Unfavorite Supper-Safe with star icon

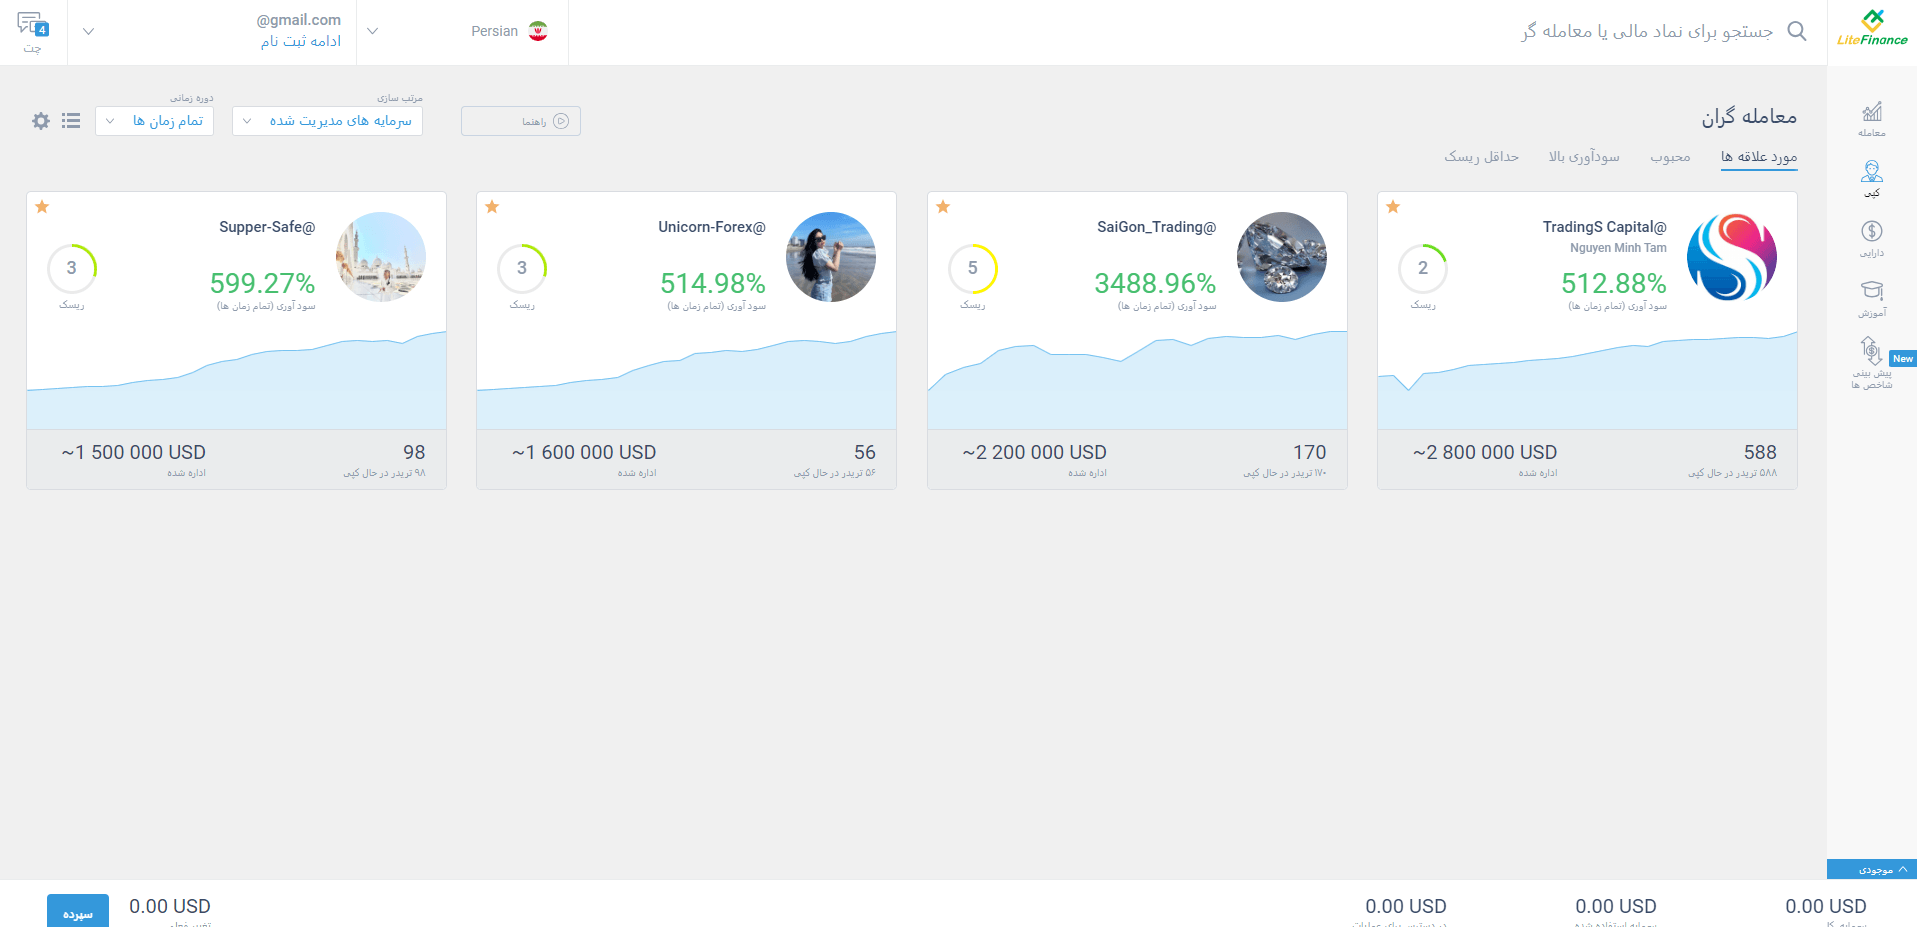coord(42,207)
